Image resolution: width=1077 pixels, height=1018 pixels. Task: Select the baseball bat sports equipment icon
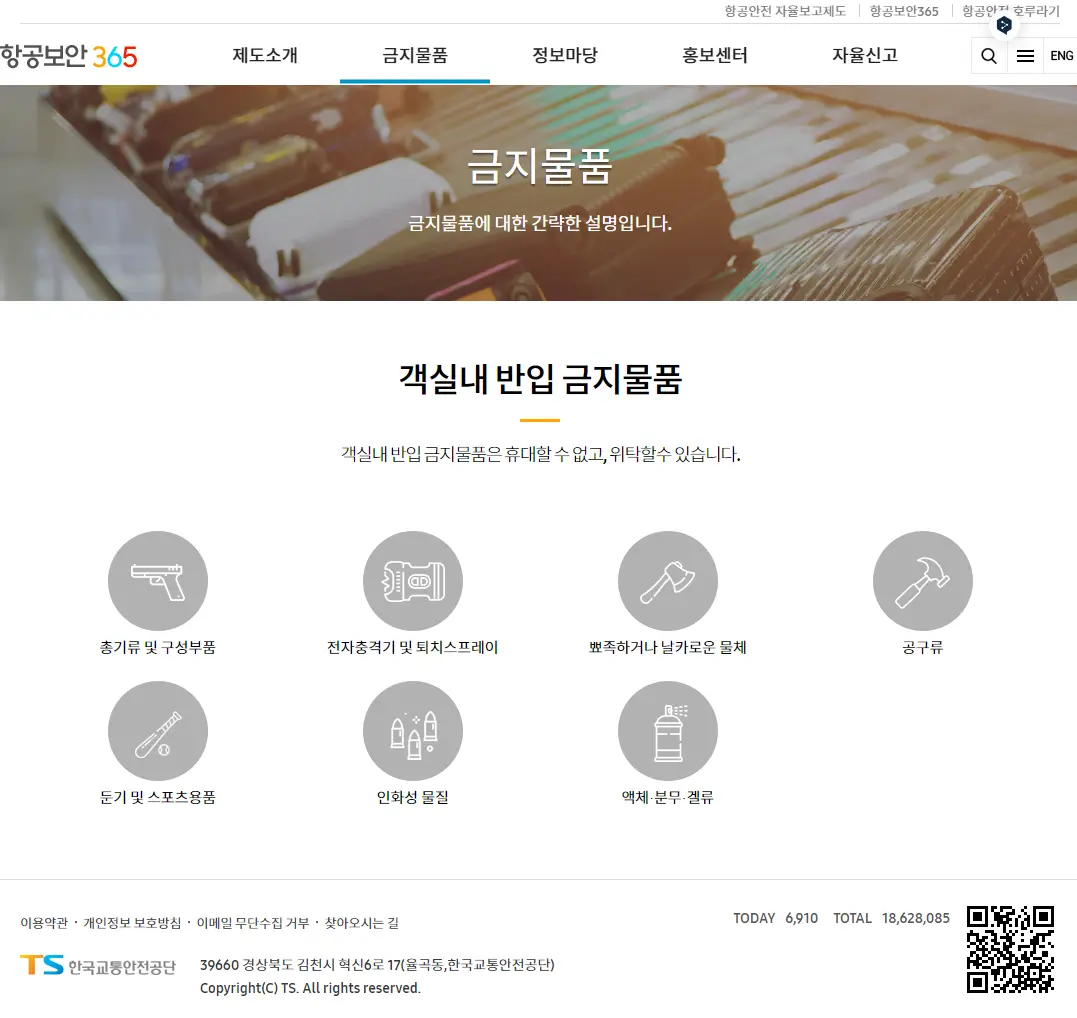[x=157, y=730]
